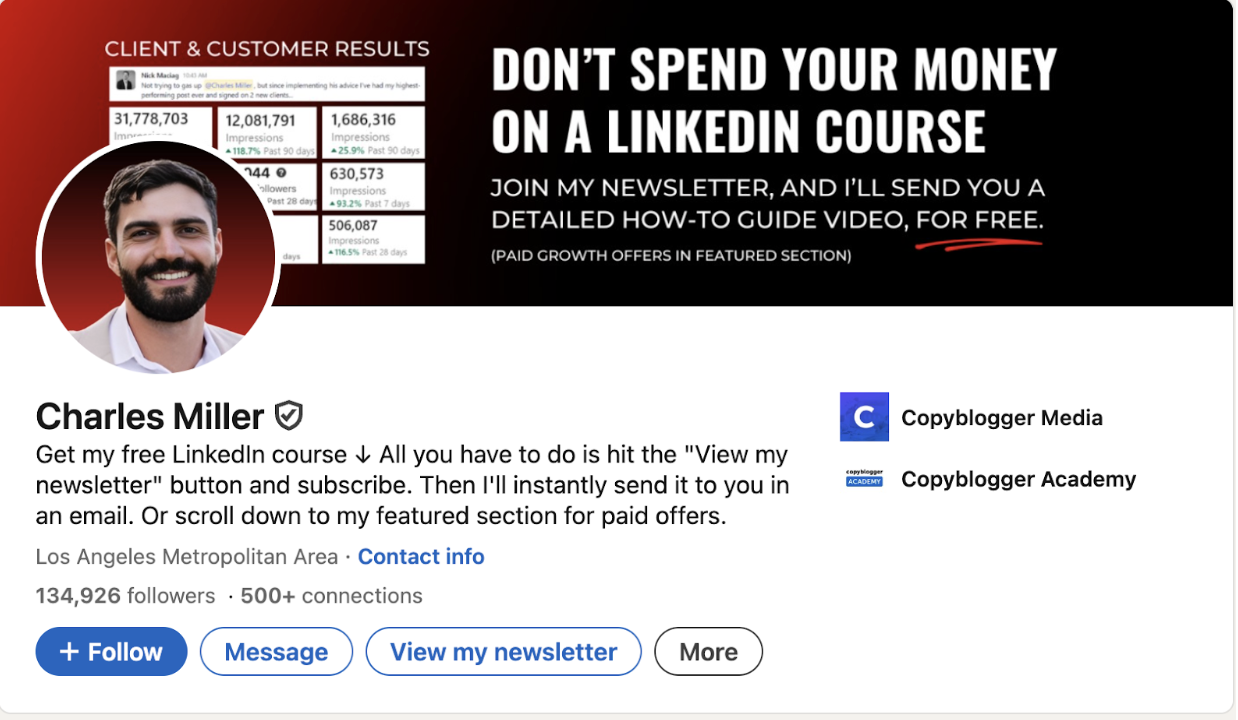Click the 1,686,316 impressions card in banner
Viewport: 1238px width, 720px height.
(x=374, y=133)
